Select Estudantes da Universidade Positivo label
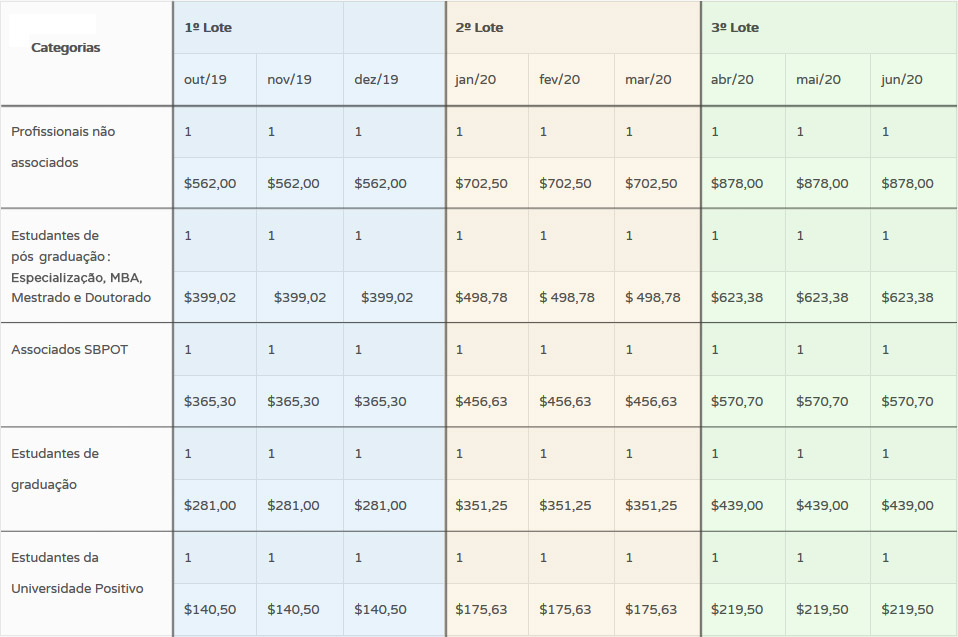958x637 pixels. pyautogui.click(x=77, y=573)
